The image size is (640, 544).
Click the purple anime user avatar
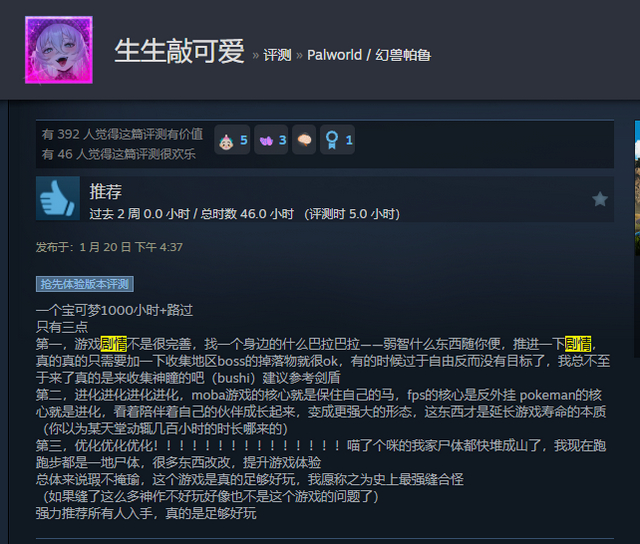click(x=59, y=50)
